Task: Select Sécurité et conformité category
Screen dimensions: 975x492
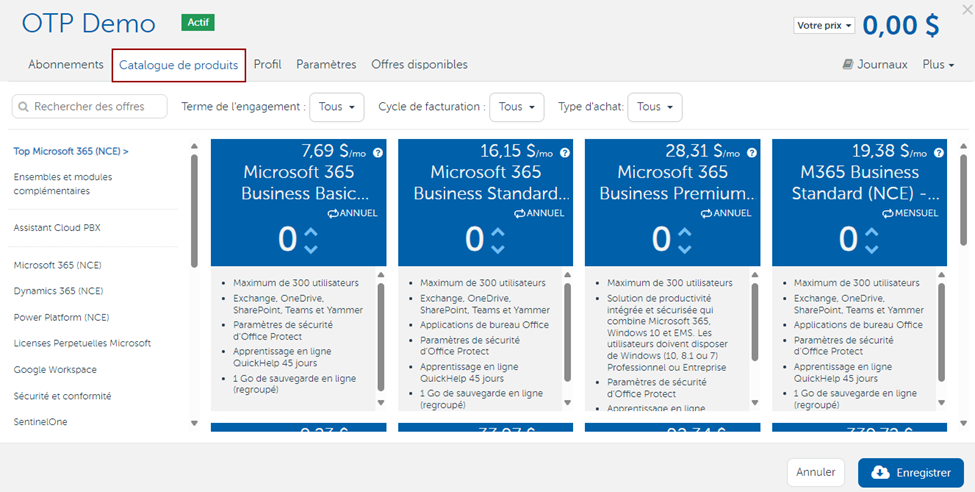Action: coord(62,396)
